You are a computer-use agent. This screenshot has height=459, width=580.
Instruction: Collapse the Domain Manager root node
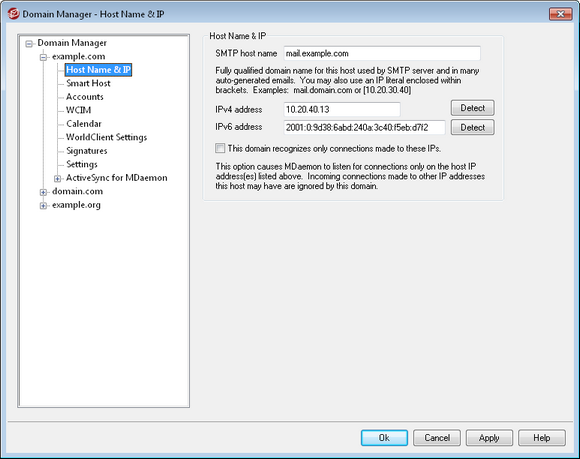point(29,44)
